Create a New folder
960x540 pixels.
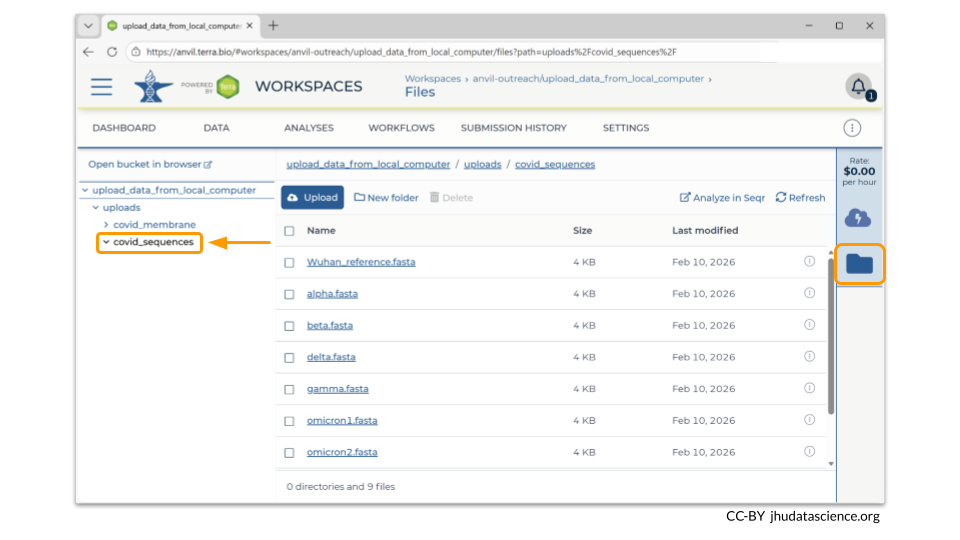[x=386, y=198]
